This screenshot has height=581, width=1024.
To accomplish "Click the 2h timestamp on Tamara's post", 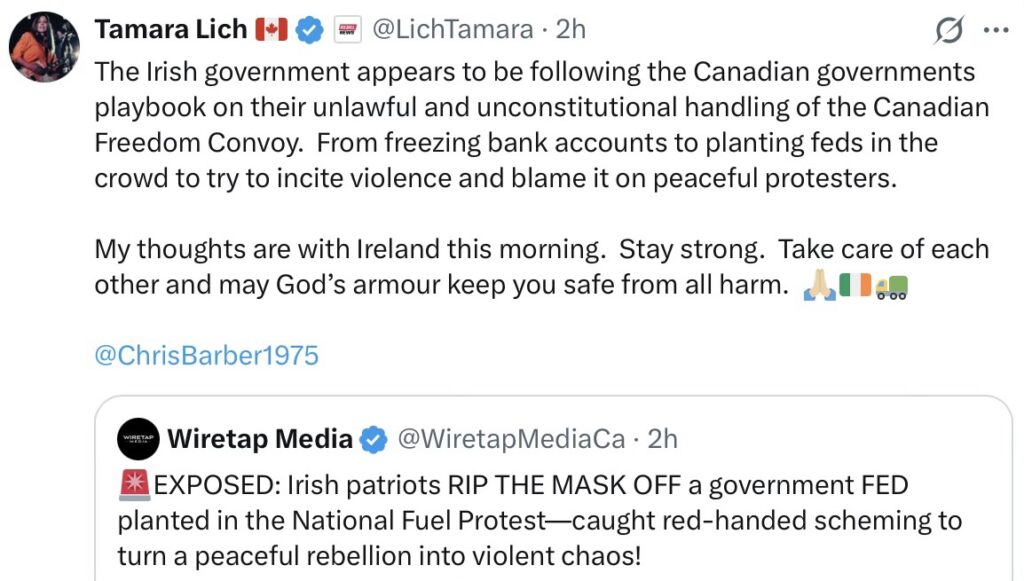I will click(570, 30).
